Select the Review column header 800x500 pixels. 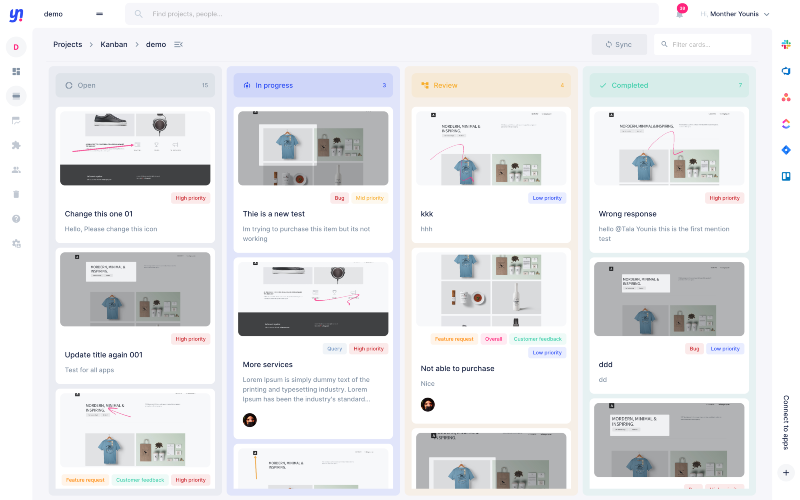(x=491, y=85)
